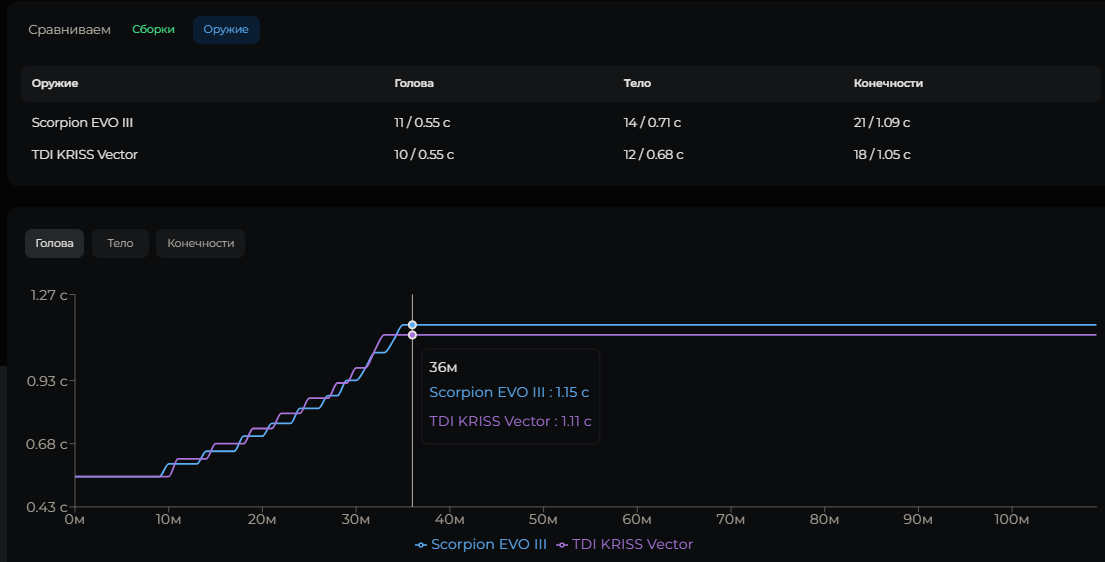Toggle Scorpion EVO III series in legend
Viewport: 1105px width, 562px height.
pyautogui.click(x=481, y=544)
